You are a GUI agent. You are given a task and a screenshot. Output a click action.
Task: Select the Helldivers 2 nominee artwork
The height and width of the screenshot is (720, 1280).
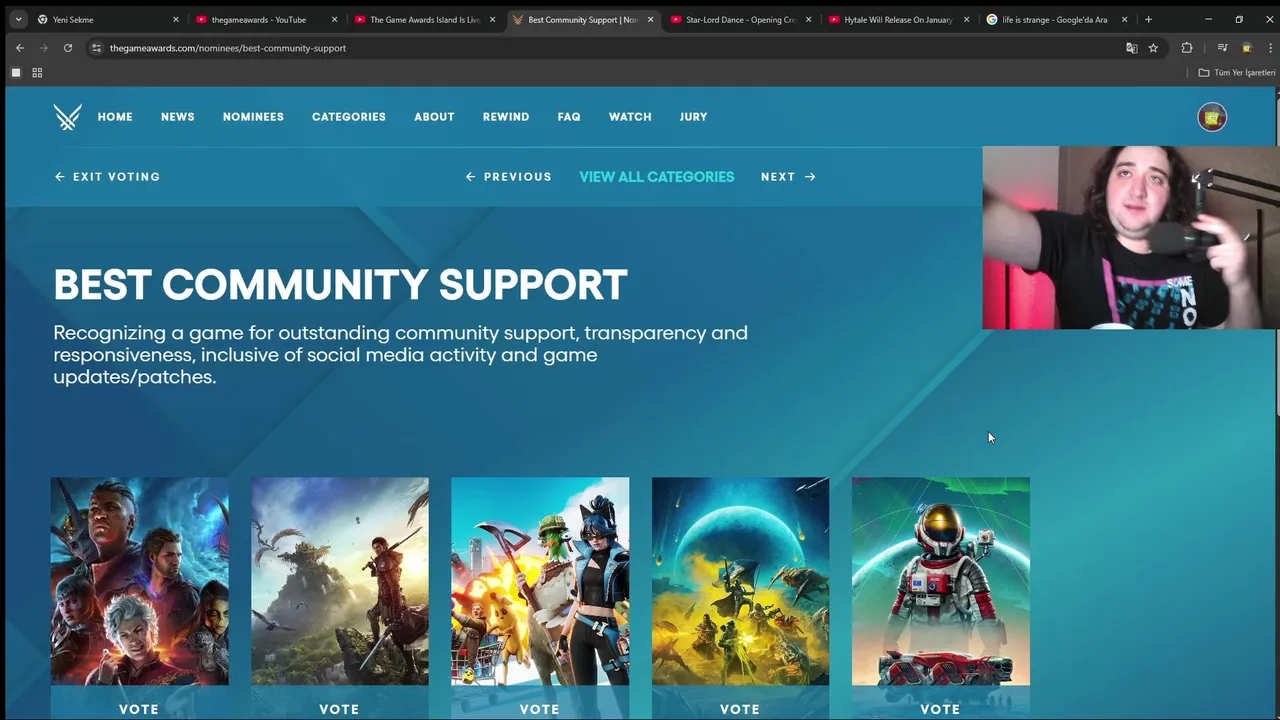coord(740,581)
